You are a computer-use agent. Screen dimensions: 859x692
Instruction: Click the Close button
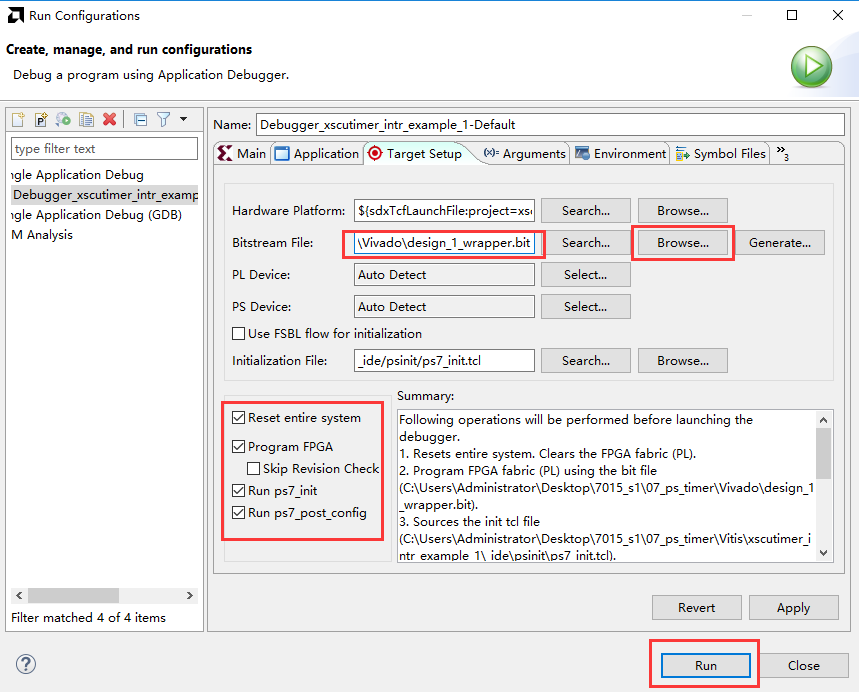(x=804, y=665)
